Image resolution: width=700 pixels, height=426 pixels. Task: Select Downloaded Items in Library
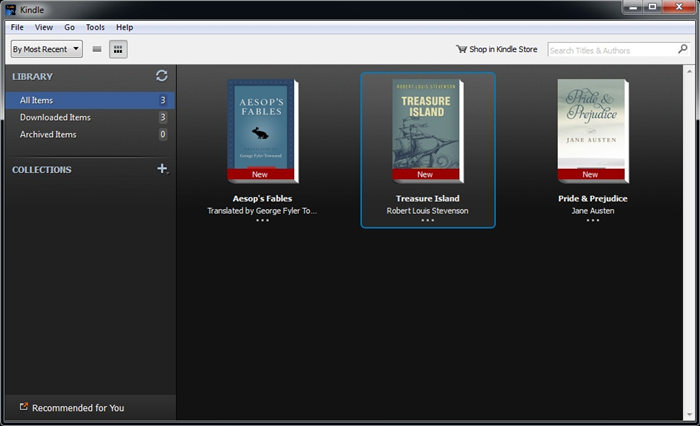[x=90, y=117]
